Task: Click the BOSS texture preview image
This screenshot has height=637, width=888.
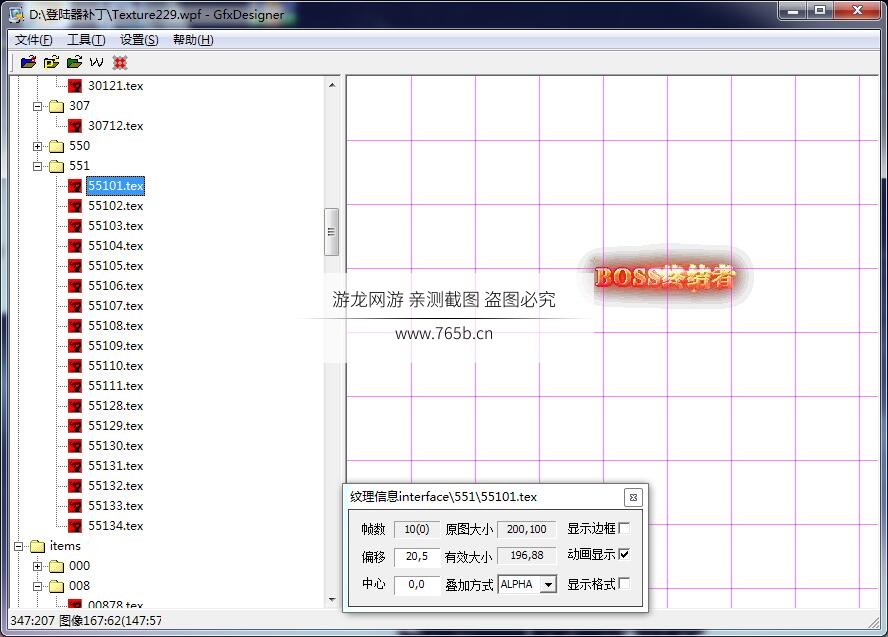Action: pyautogui.click(x=665, y=277)
